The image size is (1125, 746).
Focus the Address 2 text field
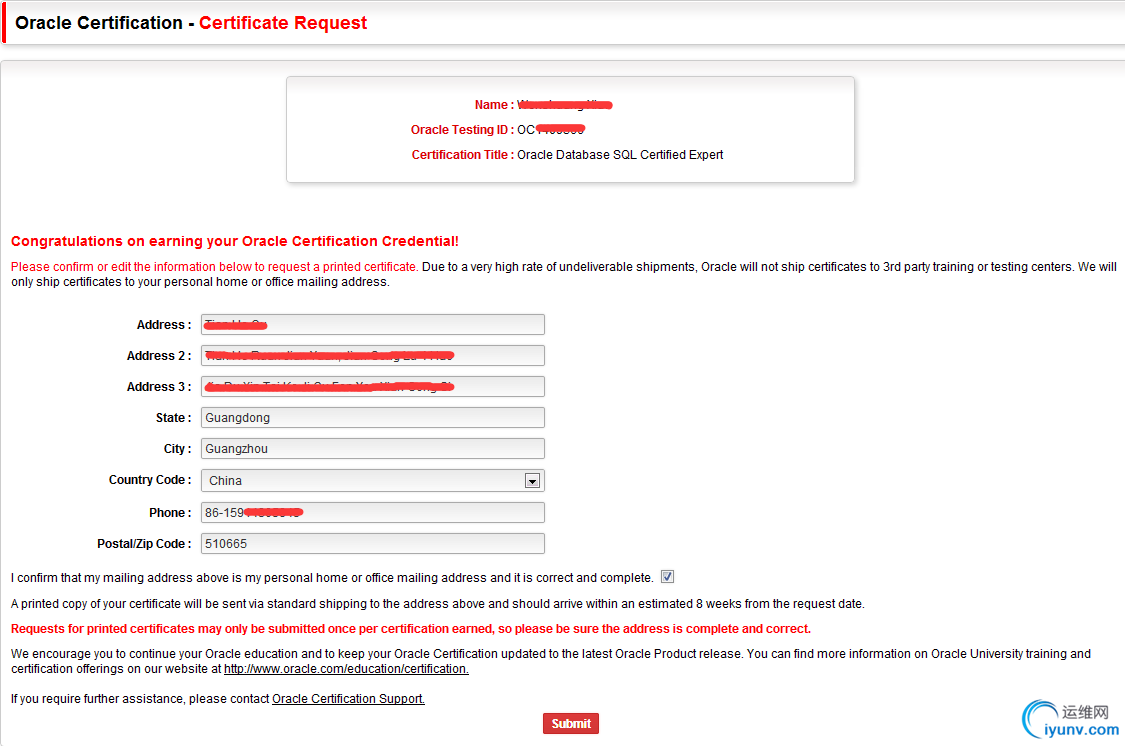click(x=372, y=355)
